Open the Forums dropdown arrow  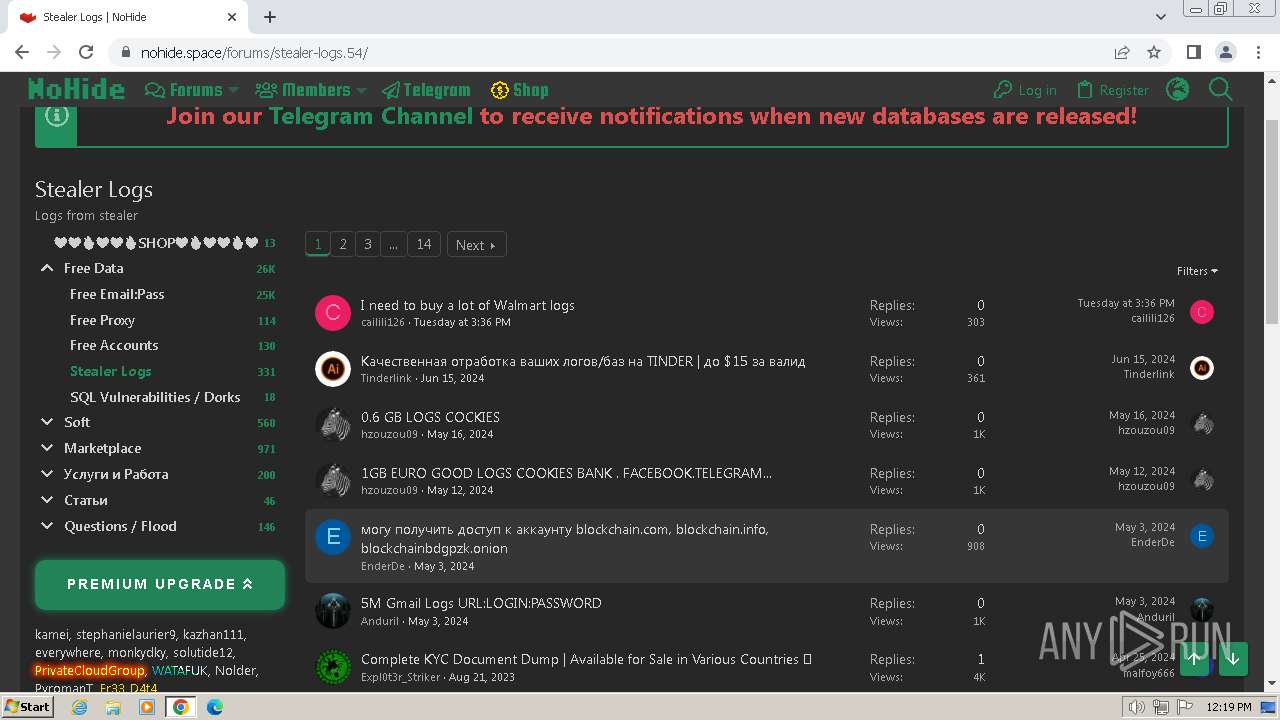click(x=233, y=90)
